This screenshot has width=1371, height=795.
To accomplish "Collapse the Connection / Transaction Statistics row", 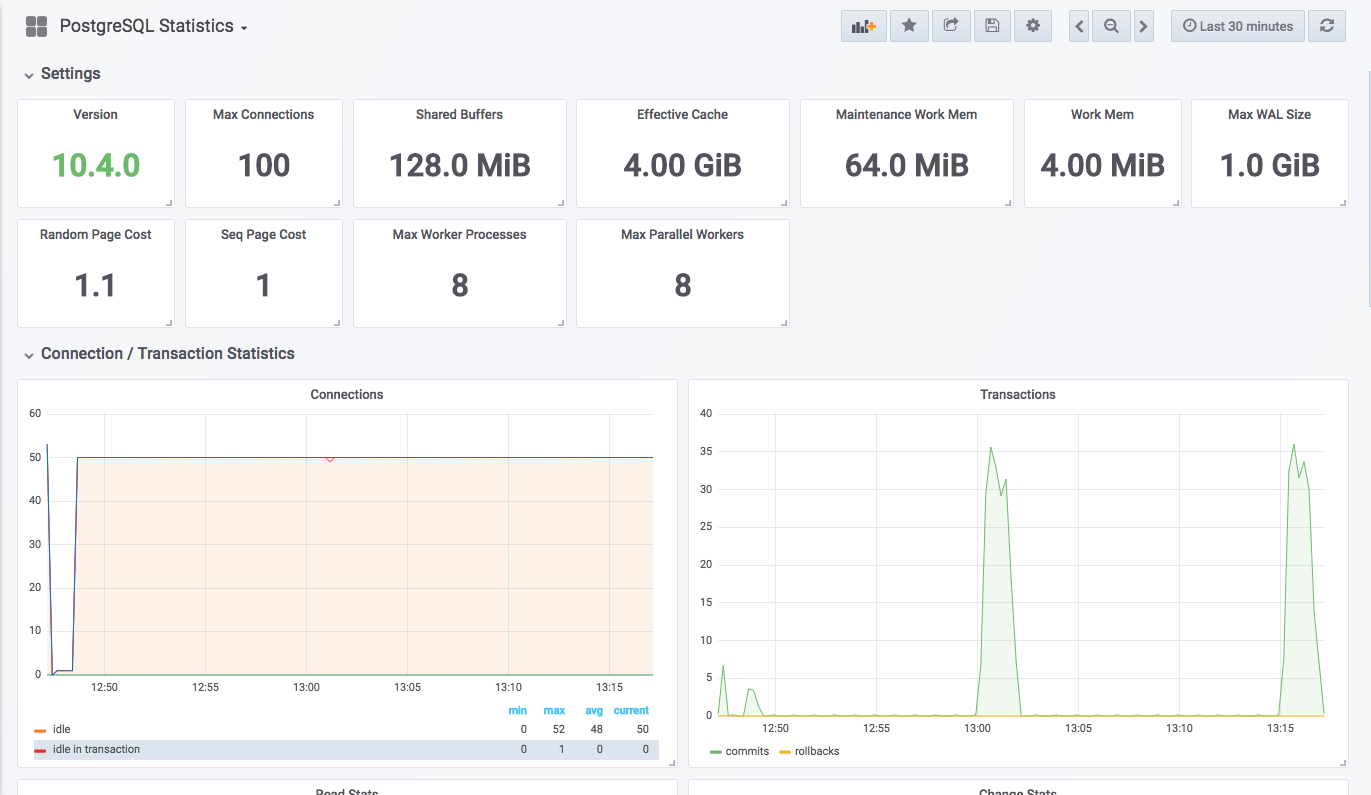I will (x=159, y=354).
